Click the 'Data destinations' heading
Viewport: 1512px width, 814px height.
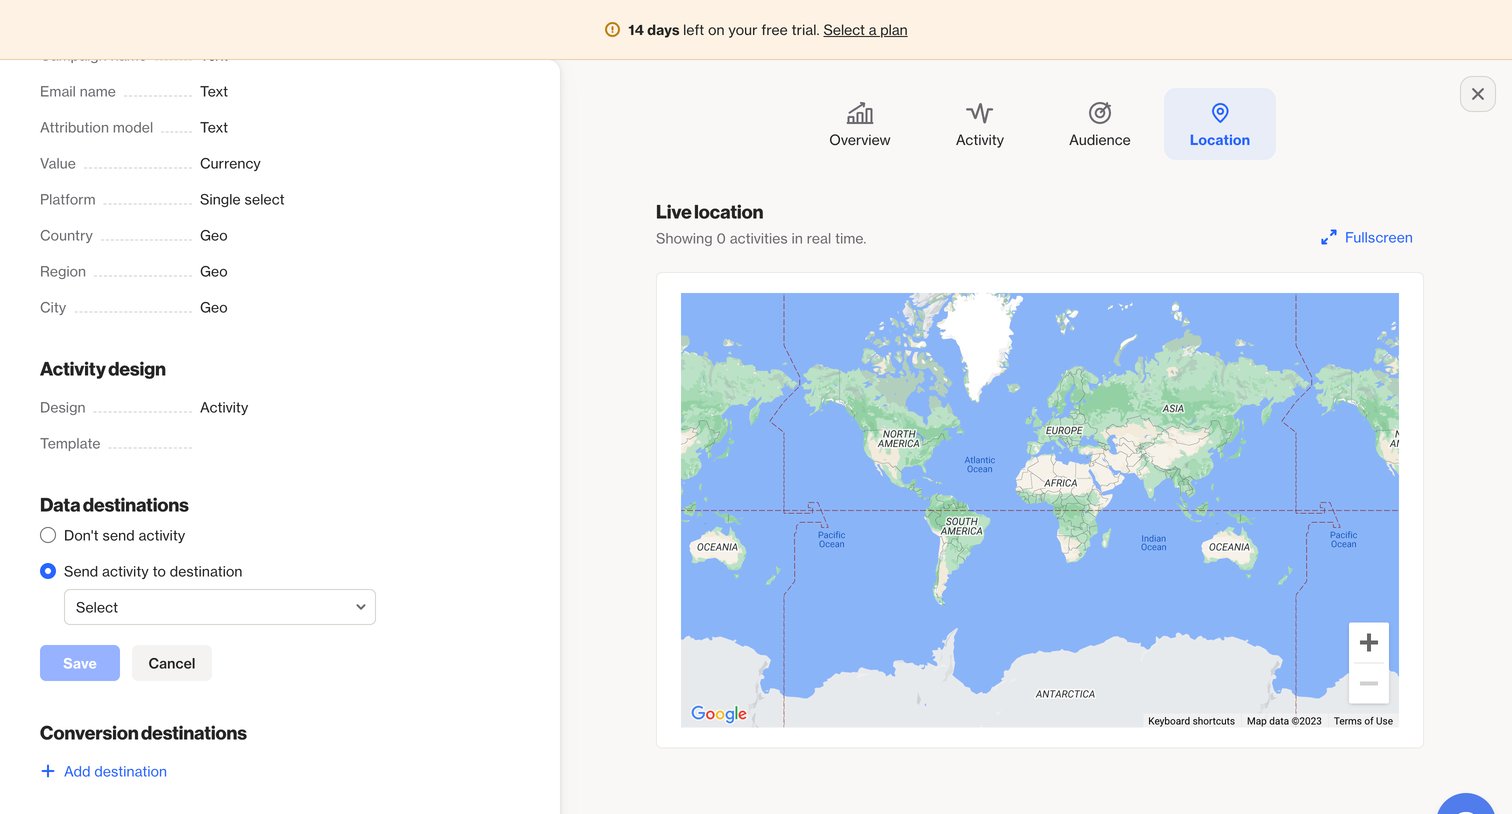point(114,505)
